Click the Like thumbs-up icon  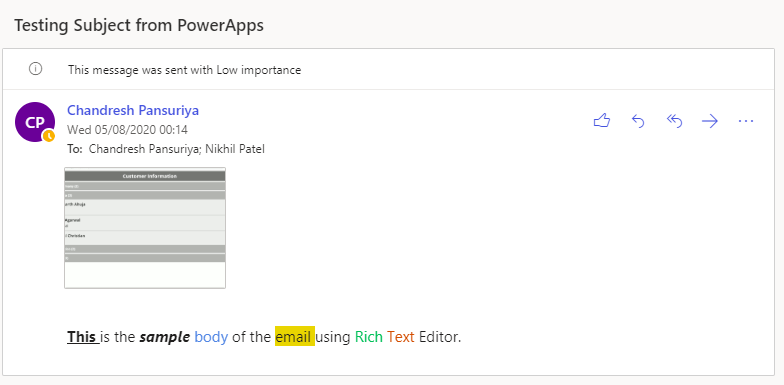click(x=602, y=121)
